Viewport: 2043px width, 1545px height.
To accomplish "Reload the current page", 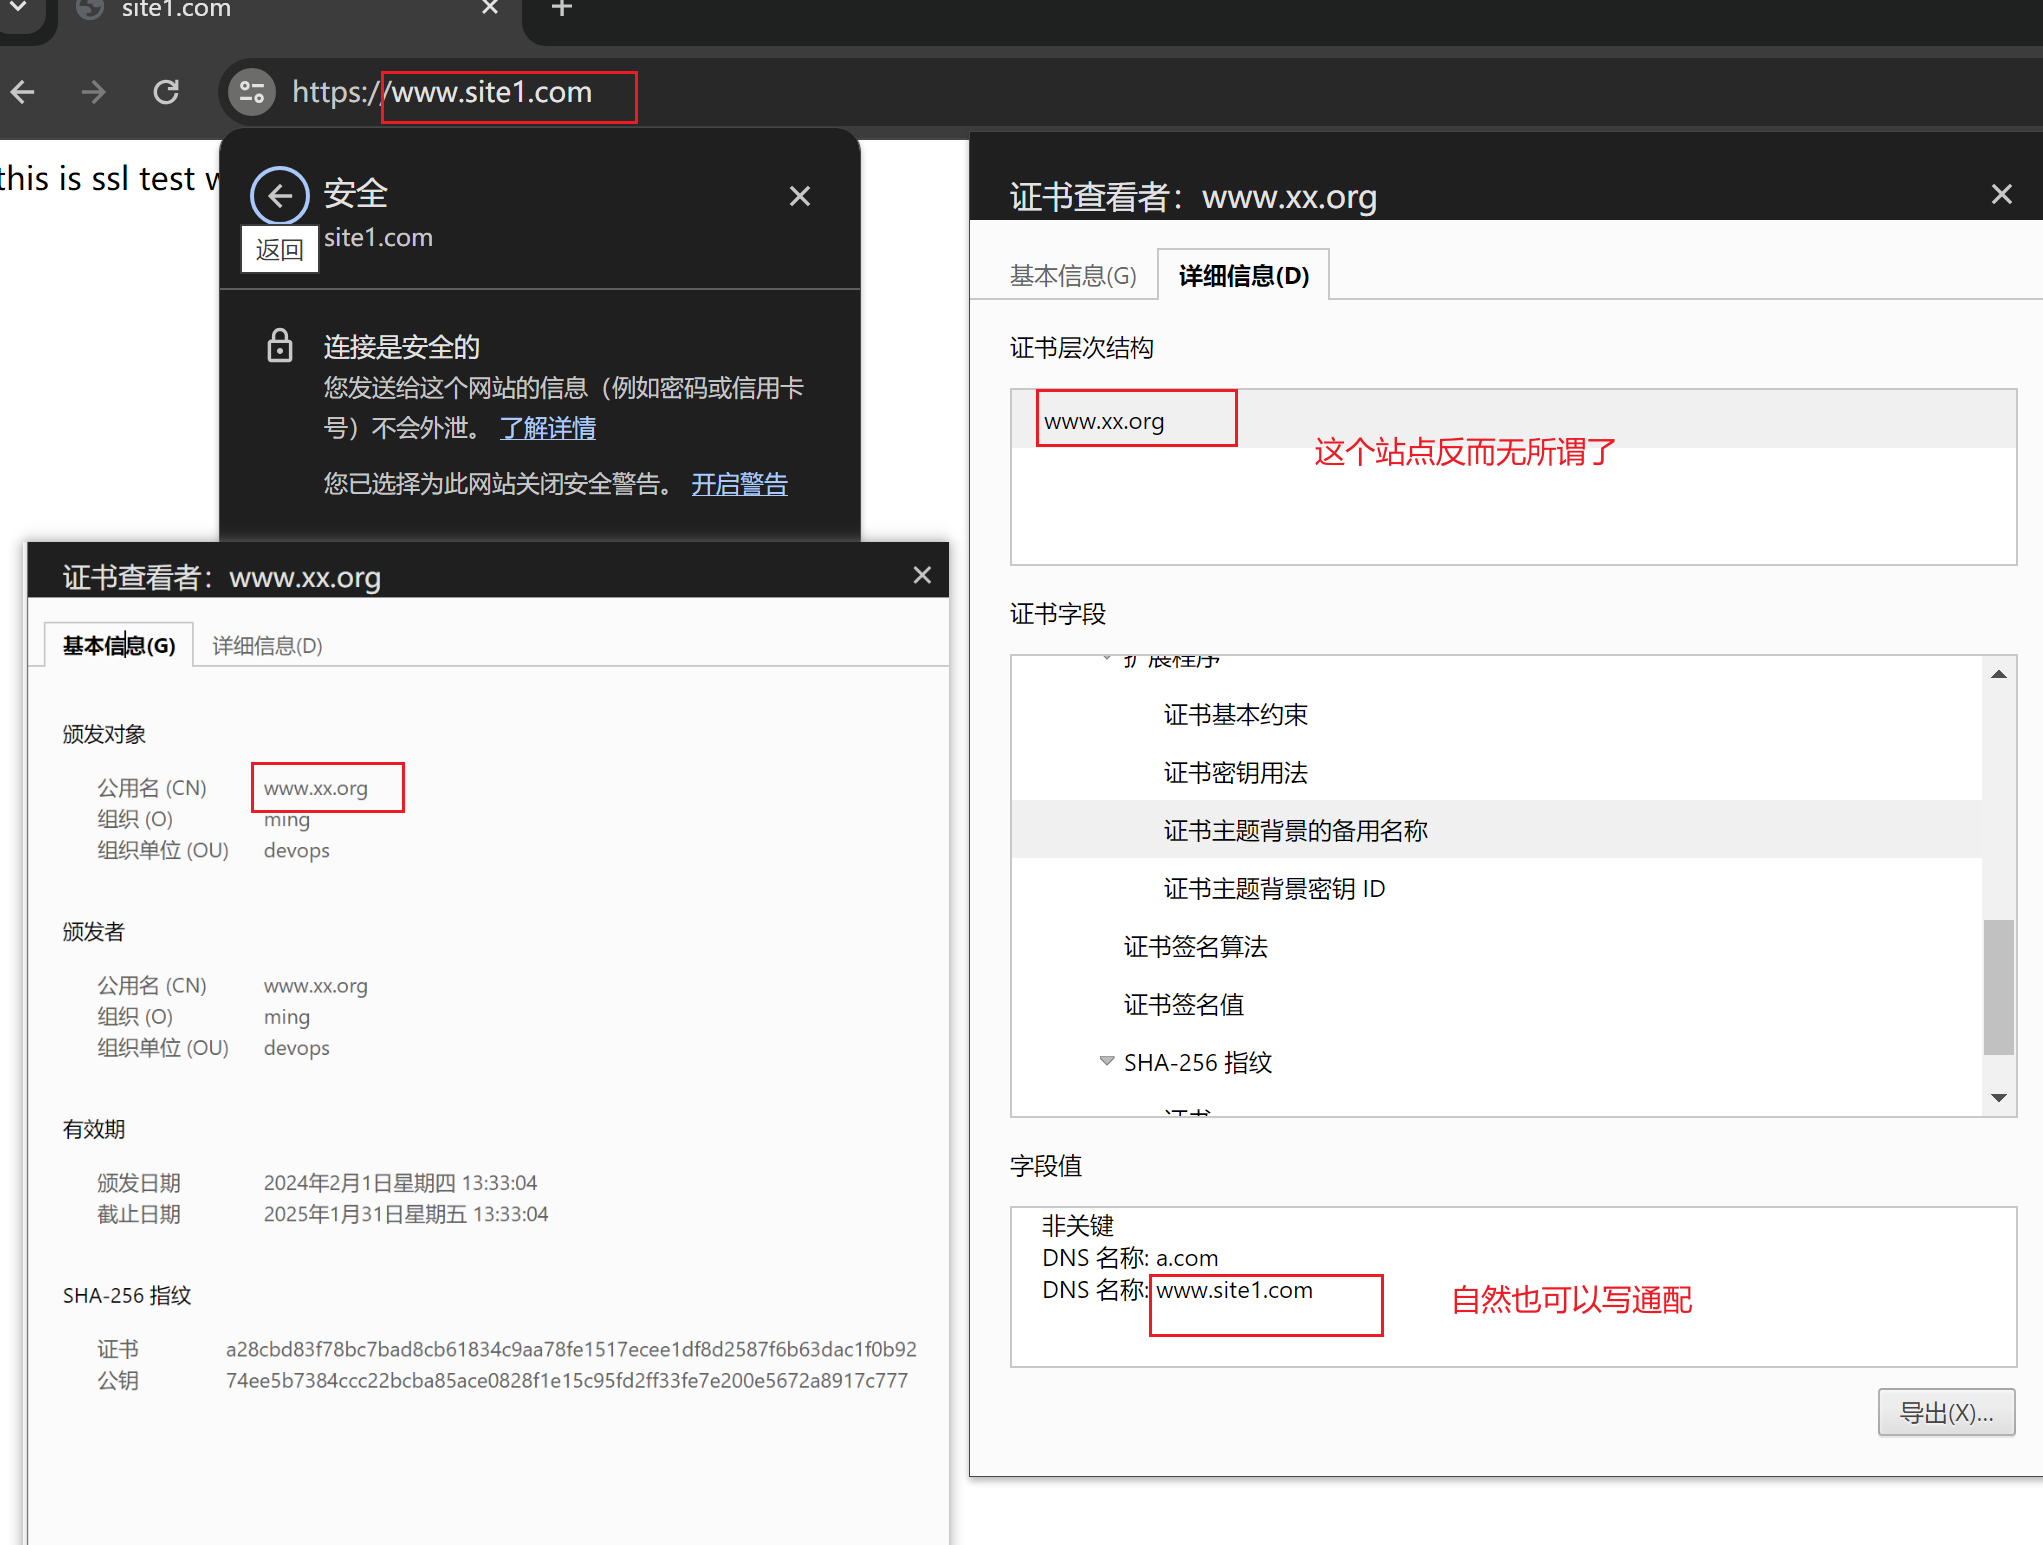I will 166,93.
